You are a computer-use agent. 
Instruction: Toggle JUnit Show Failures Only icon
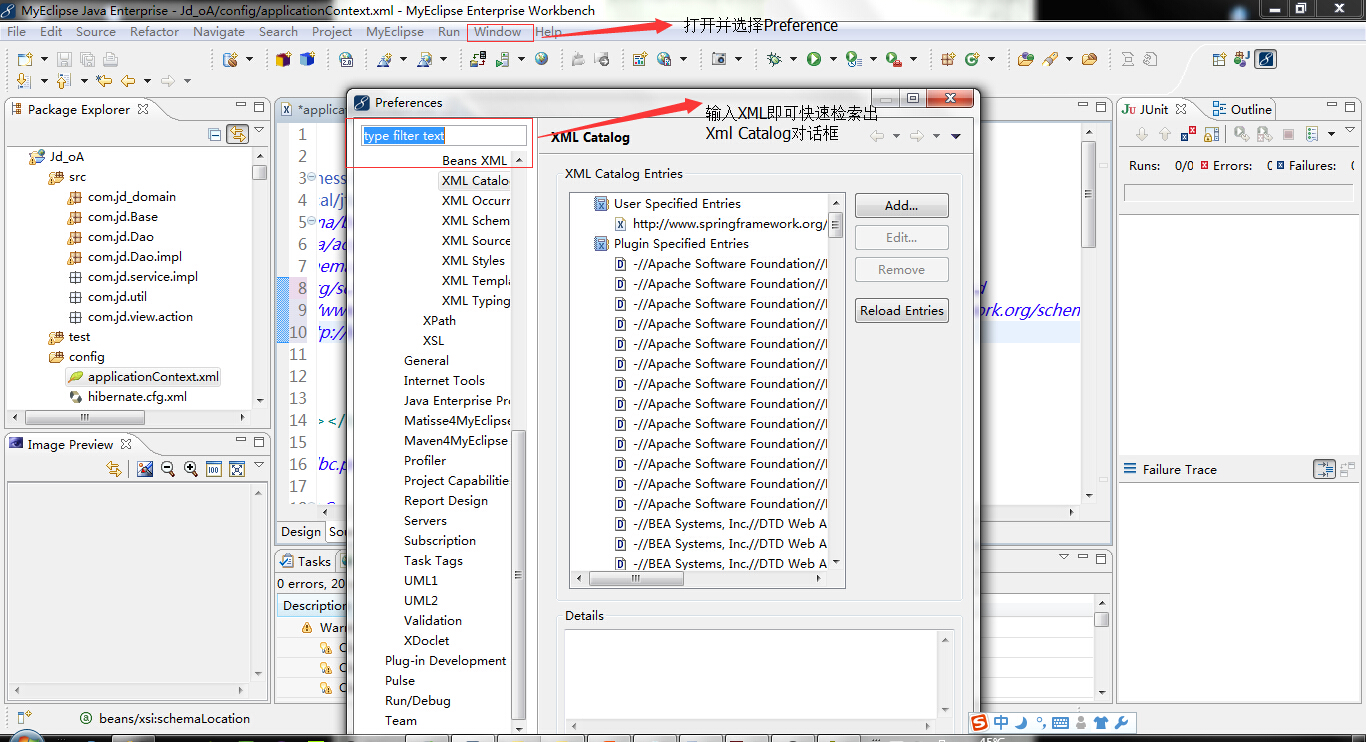1186,134
